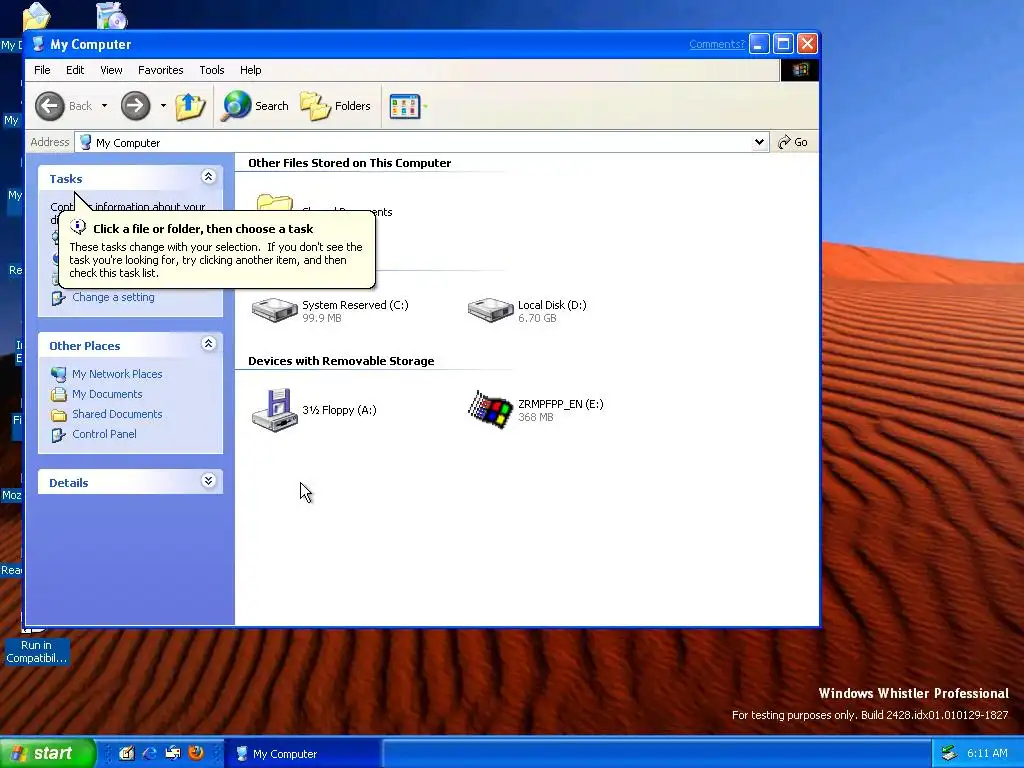Click the My Network Places icon
Screen dimensions: 1024x768
coord(59,374)
